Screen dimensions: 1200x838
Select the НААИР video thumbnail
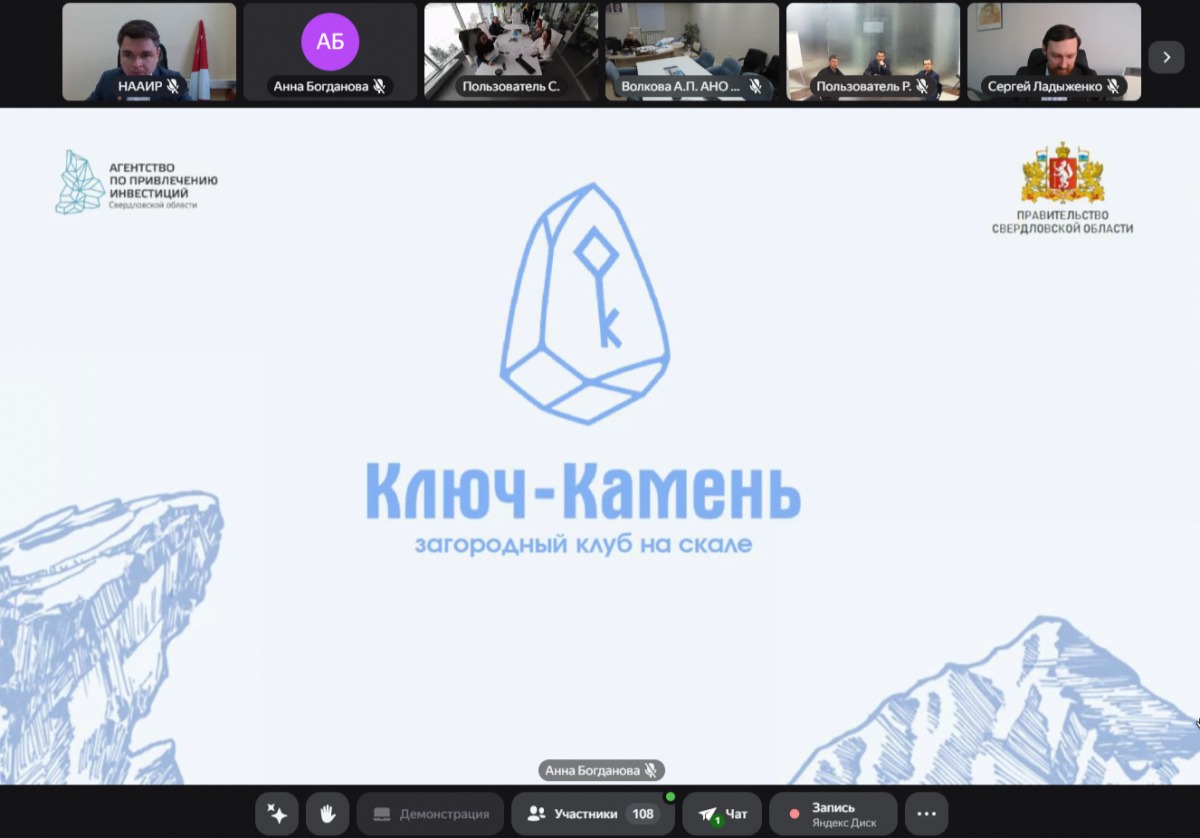149,45
